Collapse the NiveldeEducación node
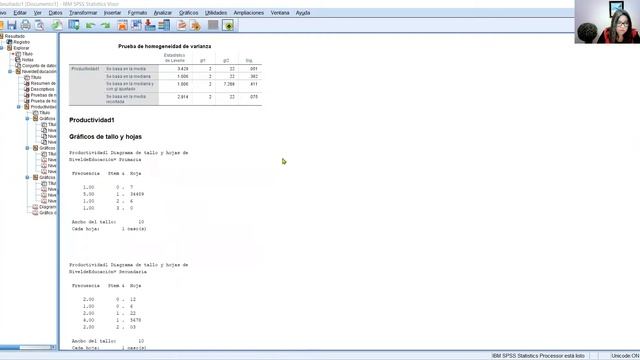The height and width of the screenshot is (360, 640). click(x=10, y=71)
